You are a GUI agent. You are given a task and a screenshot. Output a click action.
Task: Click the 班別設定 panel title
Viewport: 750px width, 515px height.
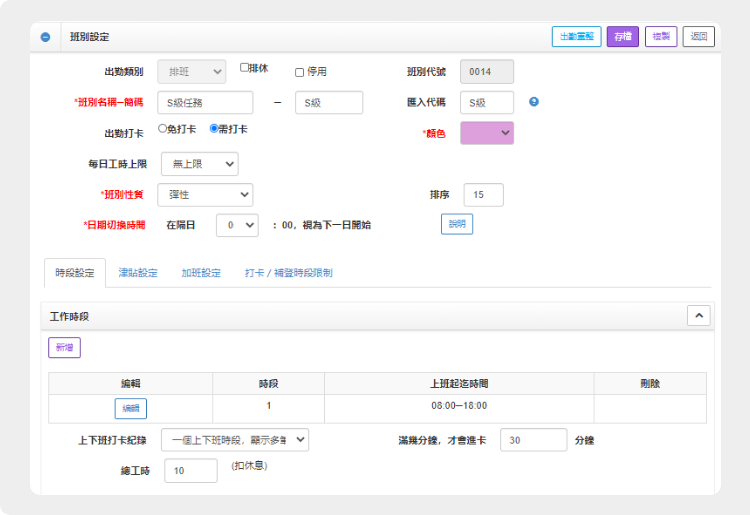point(89,37)
